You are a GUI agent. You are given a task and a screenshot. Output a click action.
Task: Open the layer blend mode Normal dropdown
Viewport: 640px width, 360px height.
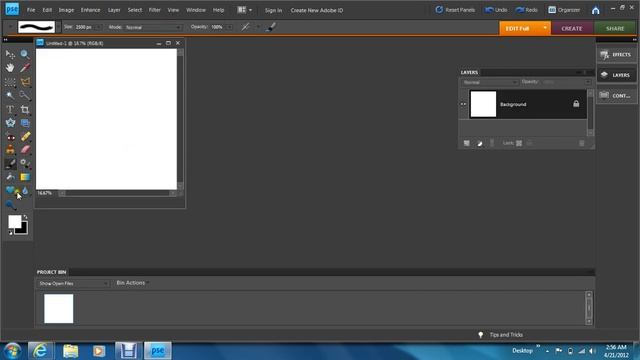490,82
